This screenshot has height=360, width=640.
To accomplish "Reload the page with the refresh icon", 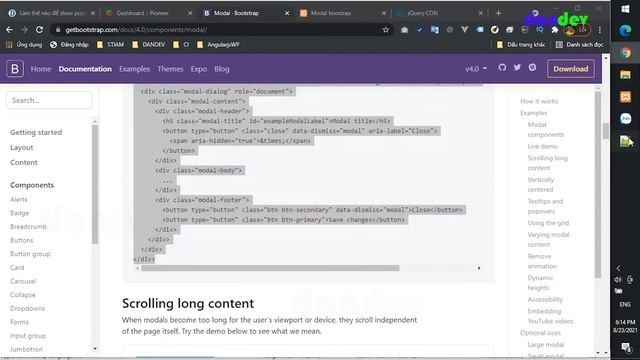I will [39, 30].
